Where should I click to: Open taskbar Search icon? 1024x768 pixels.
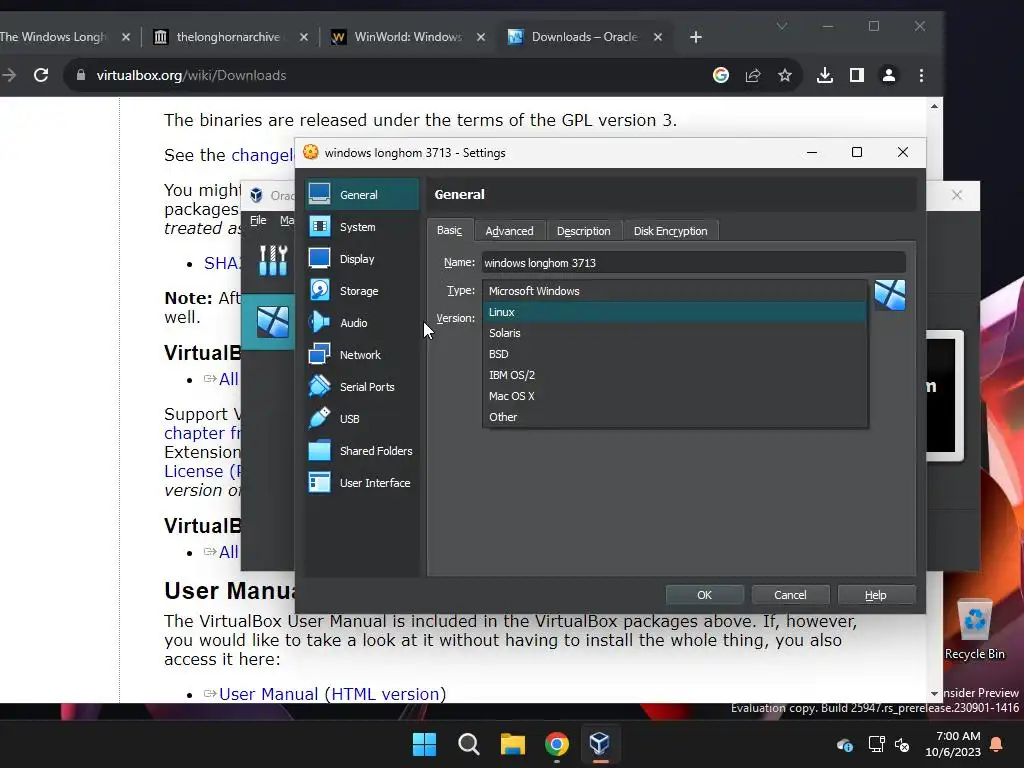[468, 744]
